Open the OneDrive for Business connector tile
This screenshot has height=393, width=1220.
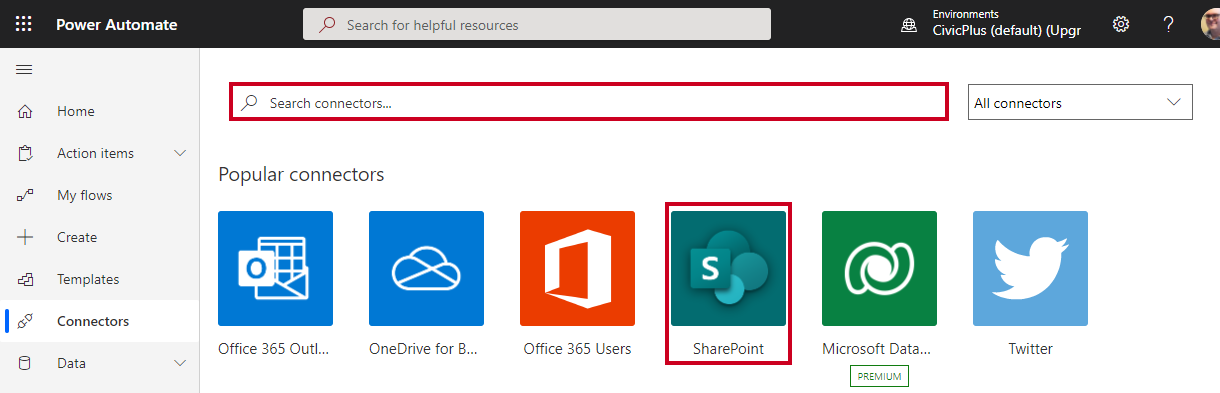426,268
